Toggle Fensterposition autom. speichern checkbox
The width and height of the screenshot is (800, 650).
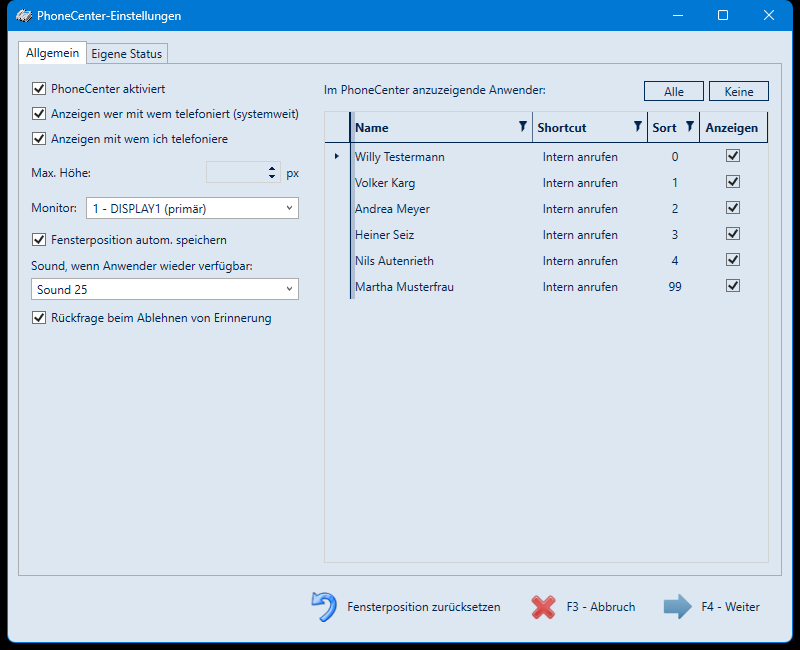pos(39,239)
